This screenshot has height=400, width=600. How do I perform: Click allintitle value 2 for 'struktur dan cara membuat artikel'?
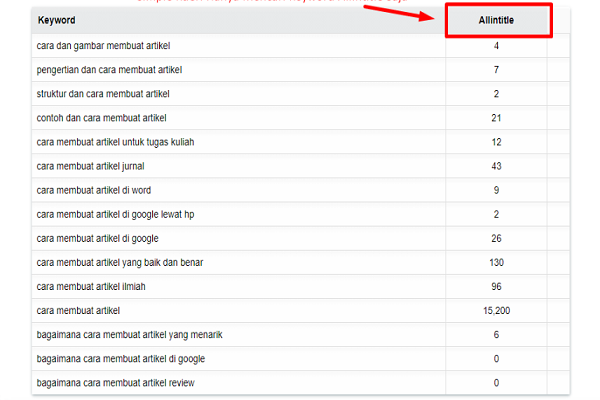tap(496, 94)
